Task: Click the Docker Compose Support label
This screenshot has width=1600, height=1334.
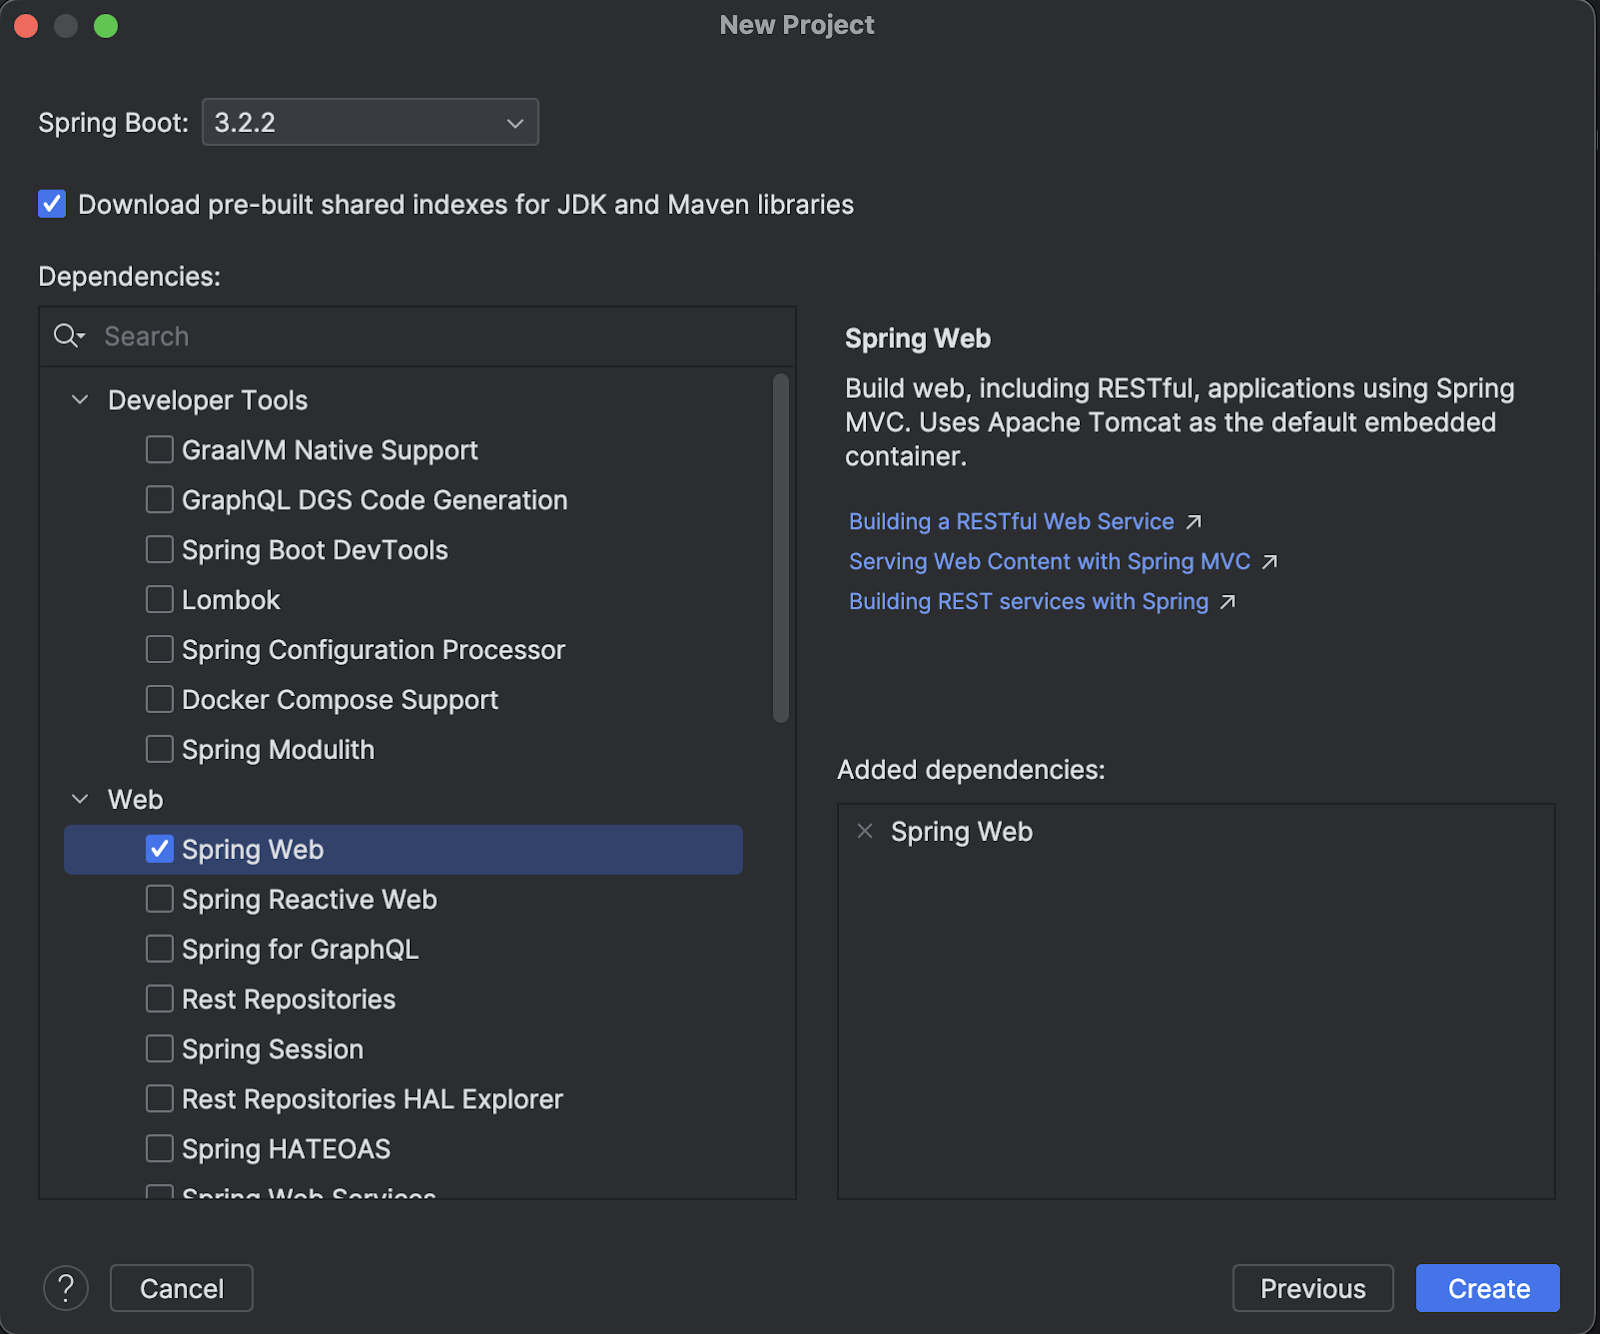Action: [x=340, y=700]
